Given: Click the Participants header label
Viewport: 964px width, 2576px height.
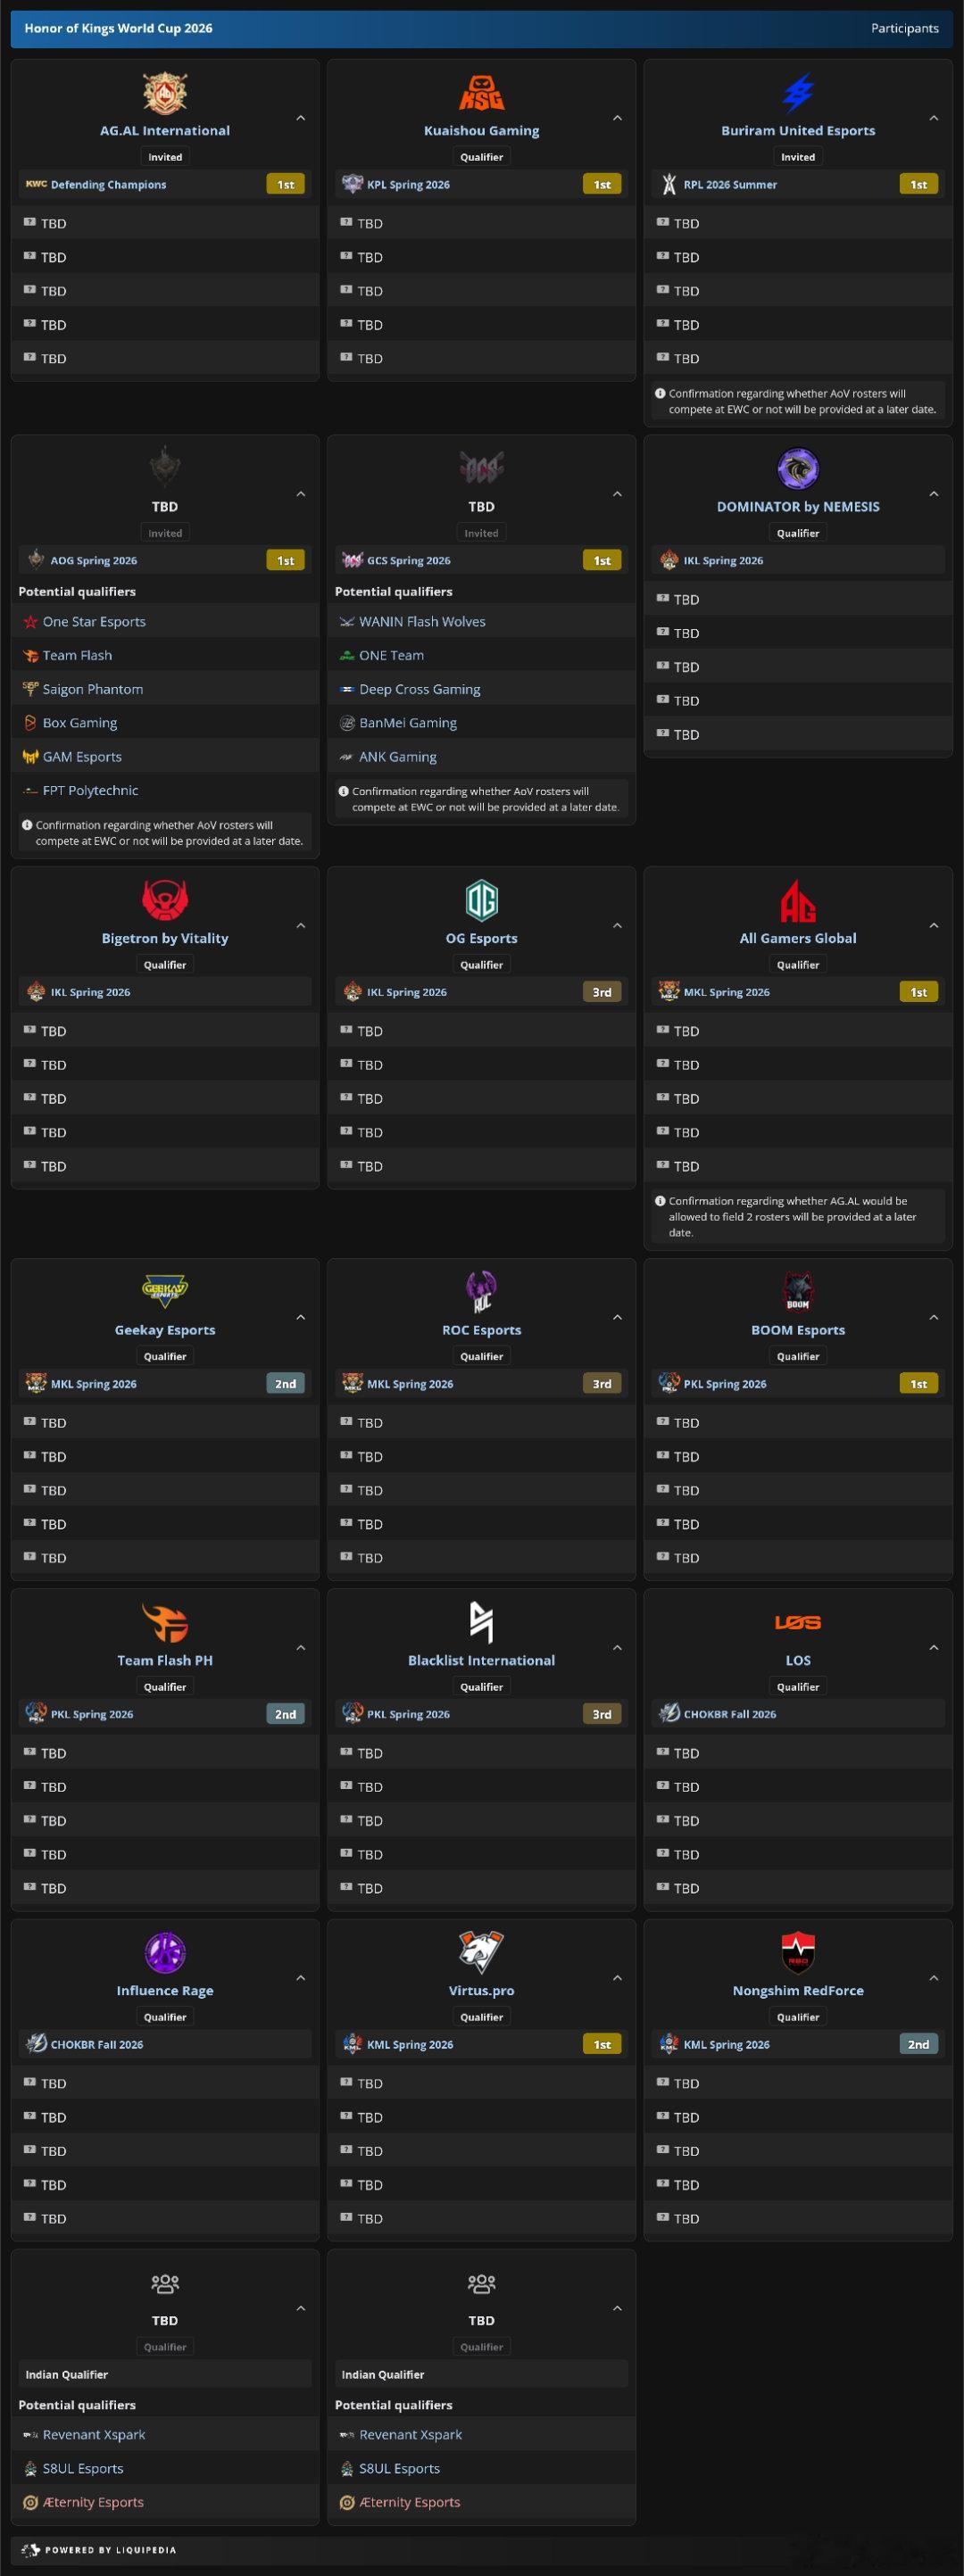Looking at the screenshot, I should click(905, 28).
